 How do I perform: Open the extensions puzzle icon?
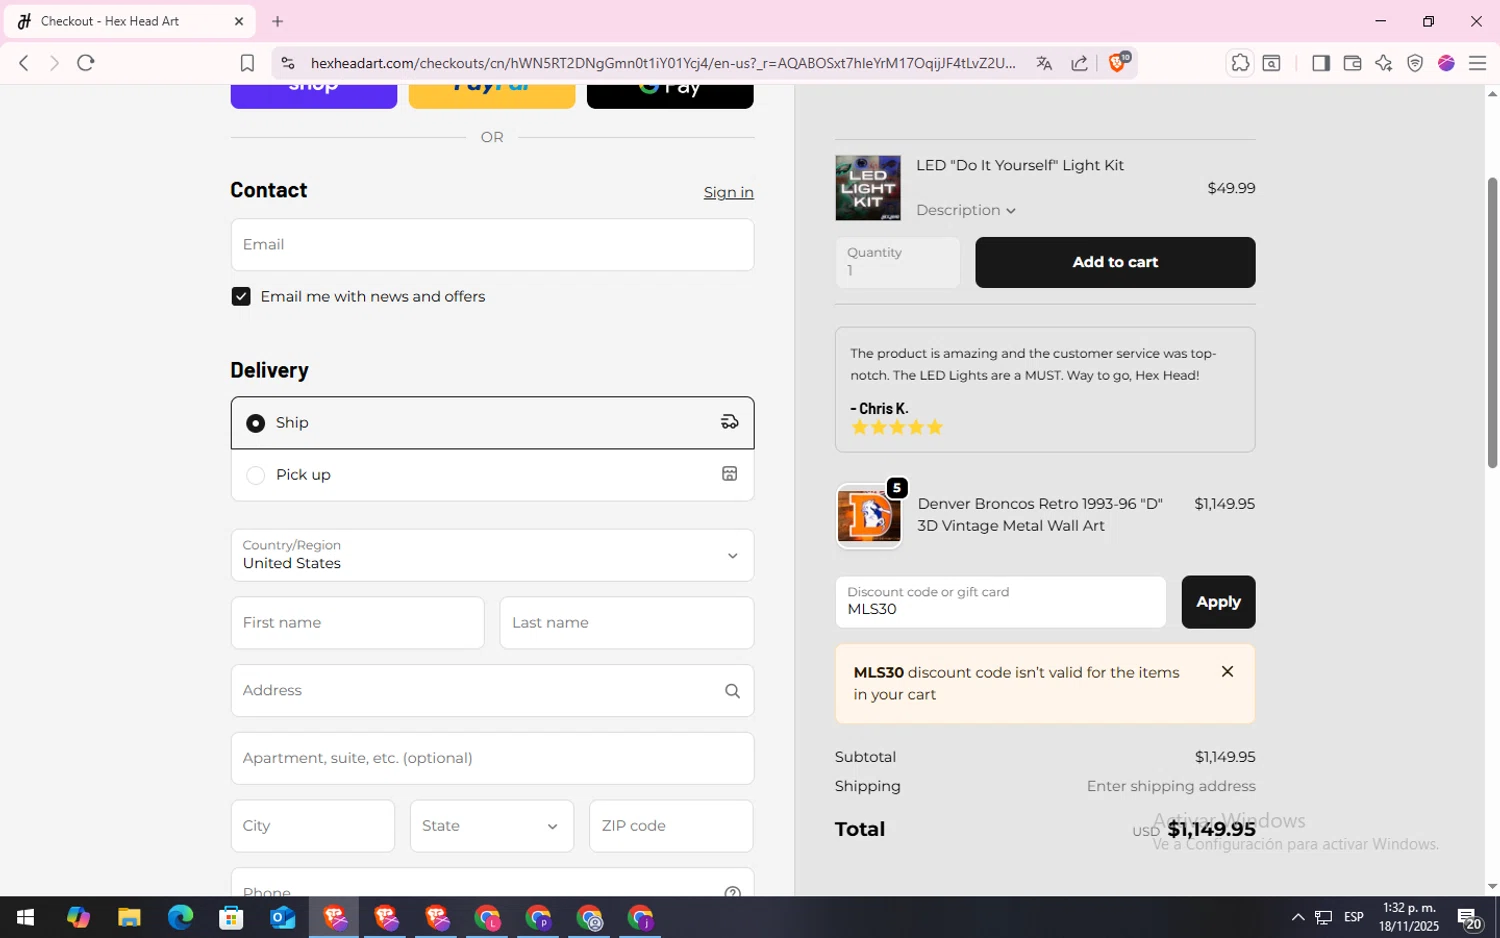(x=1240, y=63)
